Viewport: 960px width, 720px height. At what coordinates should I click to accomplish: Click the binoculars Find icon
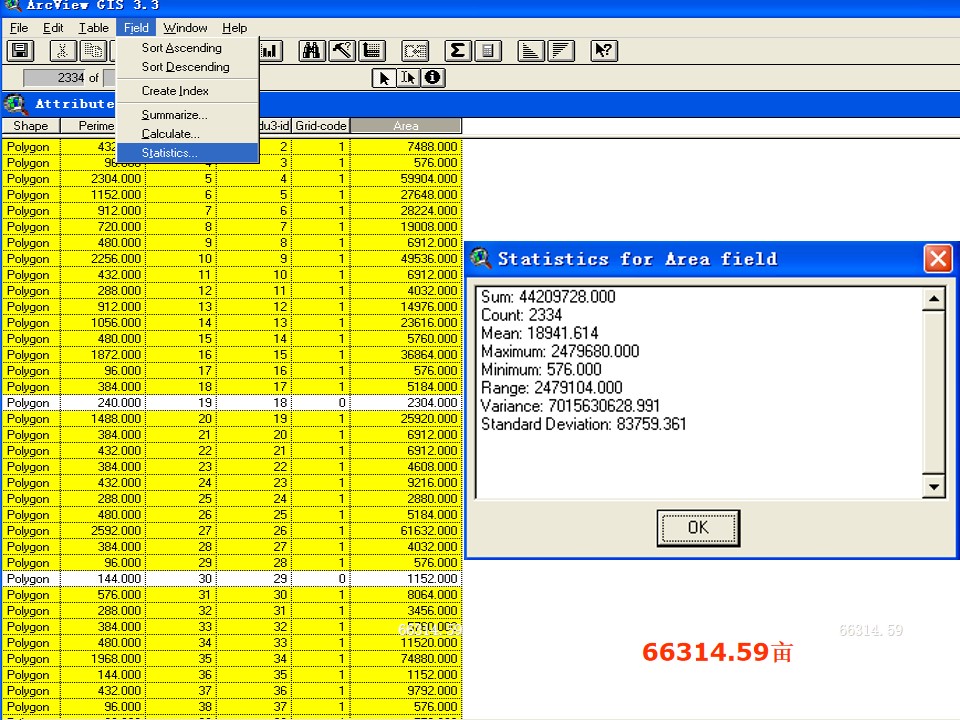(312, 51)
